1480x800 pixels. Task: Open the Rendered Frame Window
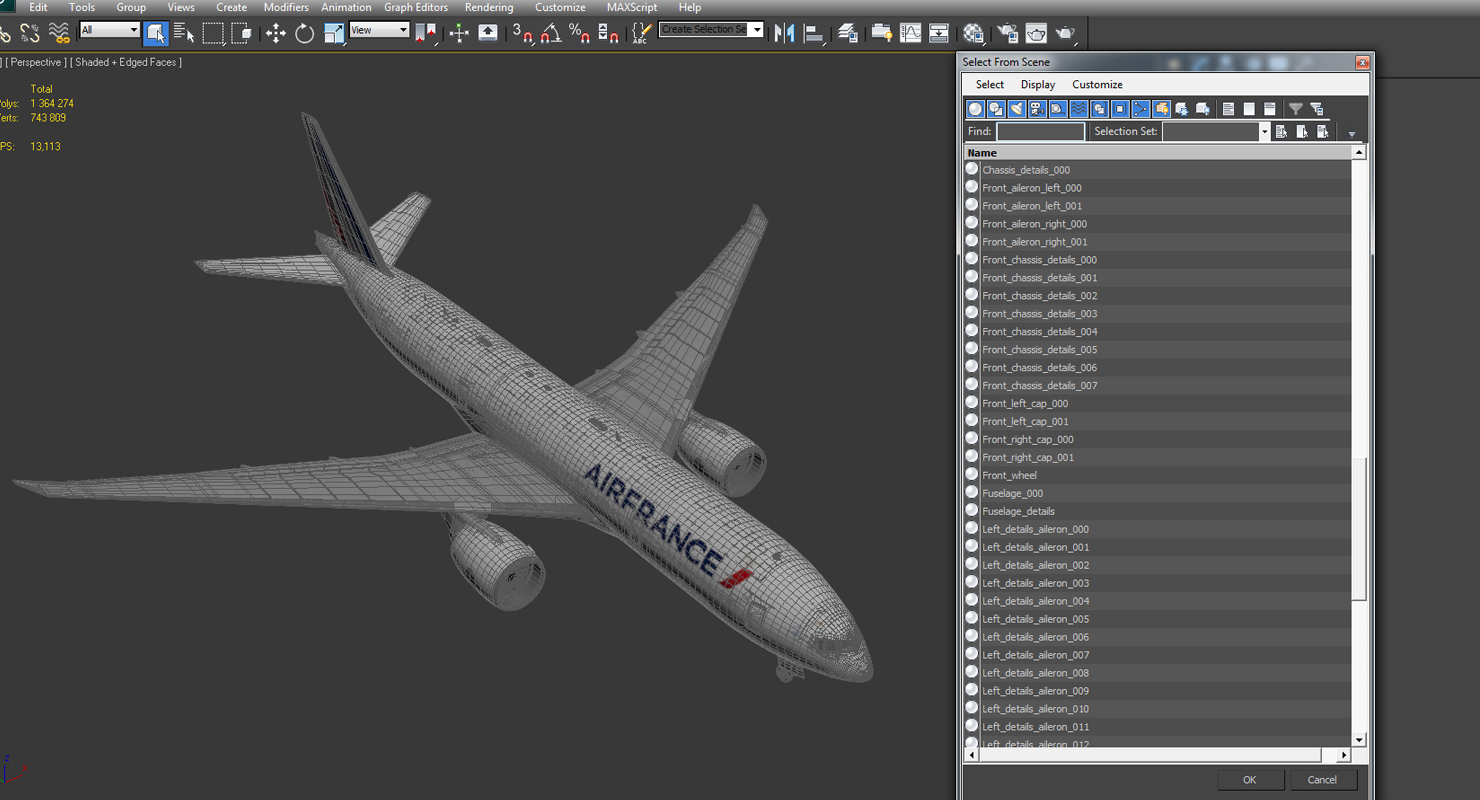(1036, 33)
